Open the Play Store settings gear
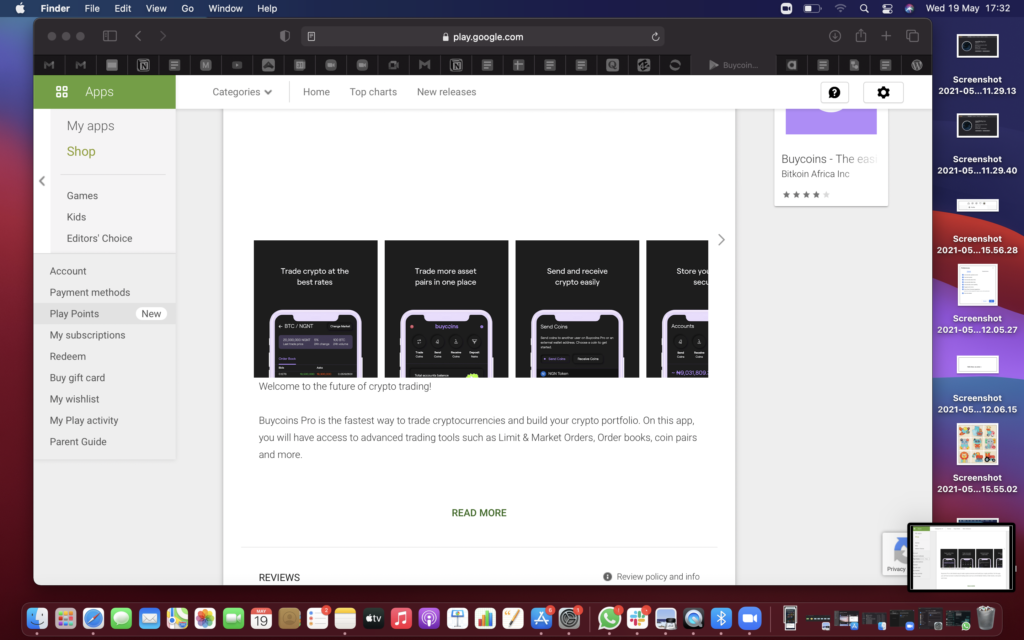The width and height of the screenshot is (1024, 640). (883, 92)
